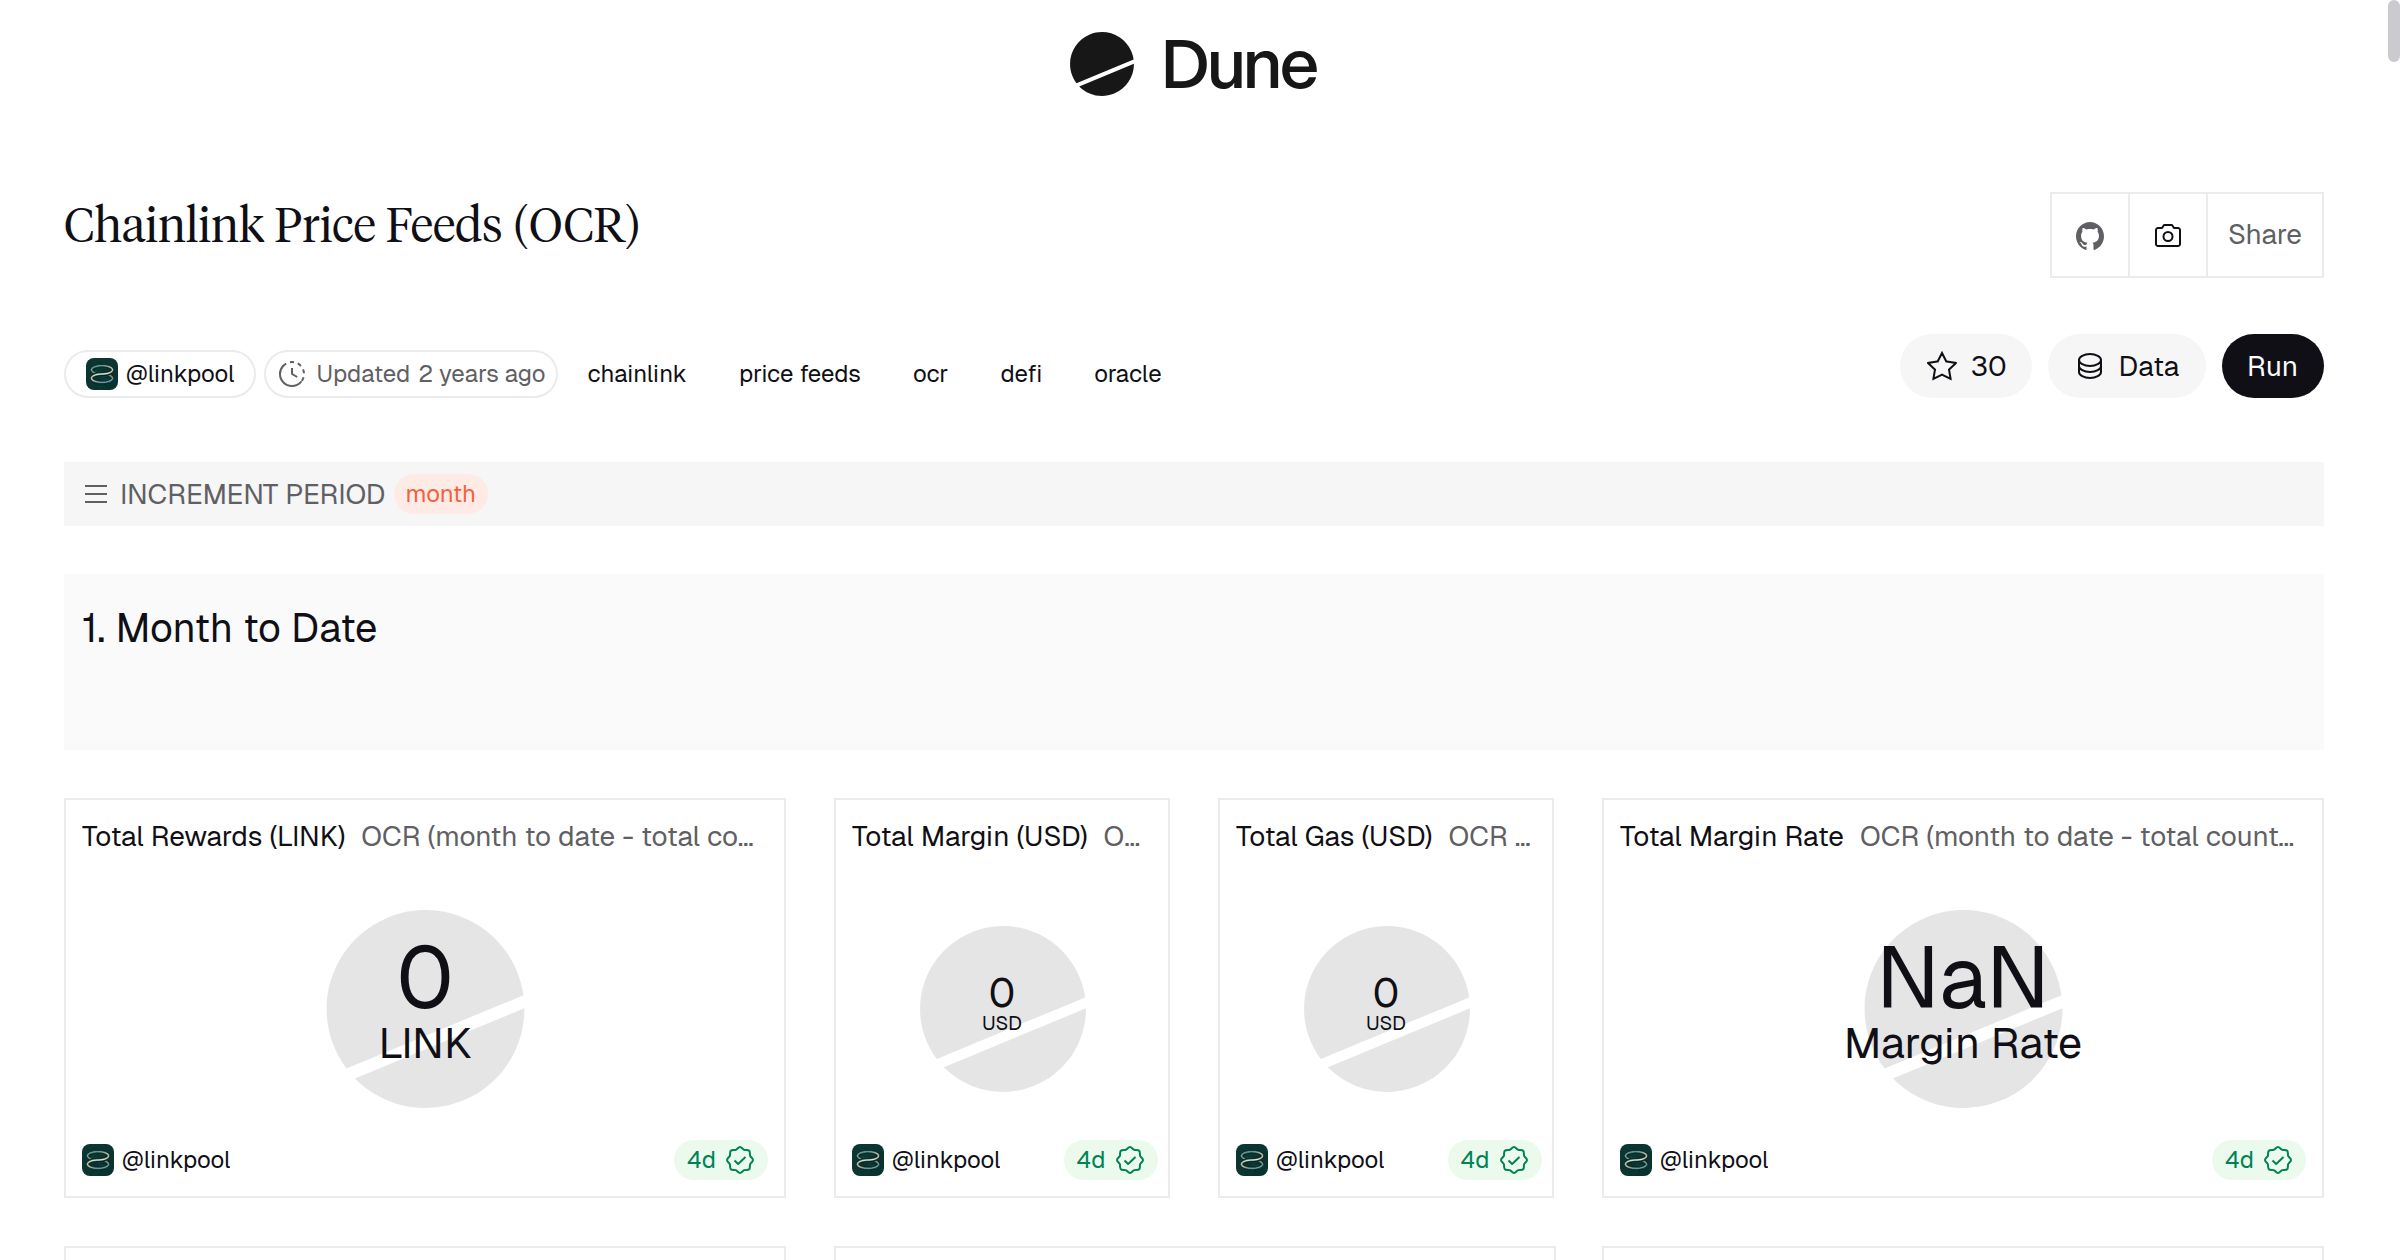Open the @linkpool profile
Image resolution: width=2400 pixels, height=1260 pixels.
coord(158,372)
